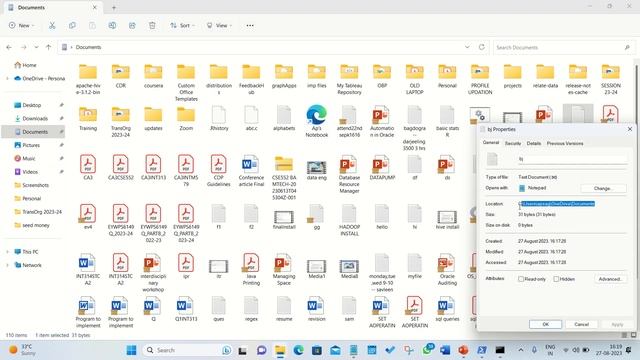This screenshot has height=360, width=640.
Task: Open Downloads in navigation pane
Action: [x=35, y=118]
